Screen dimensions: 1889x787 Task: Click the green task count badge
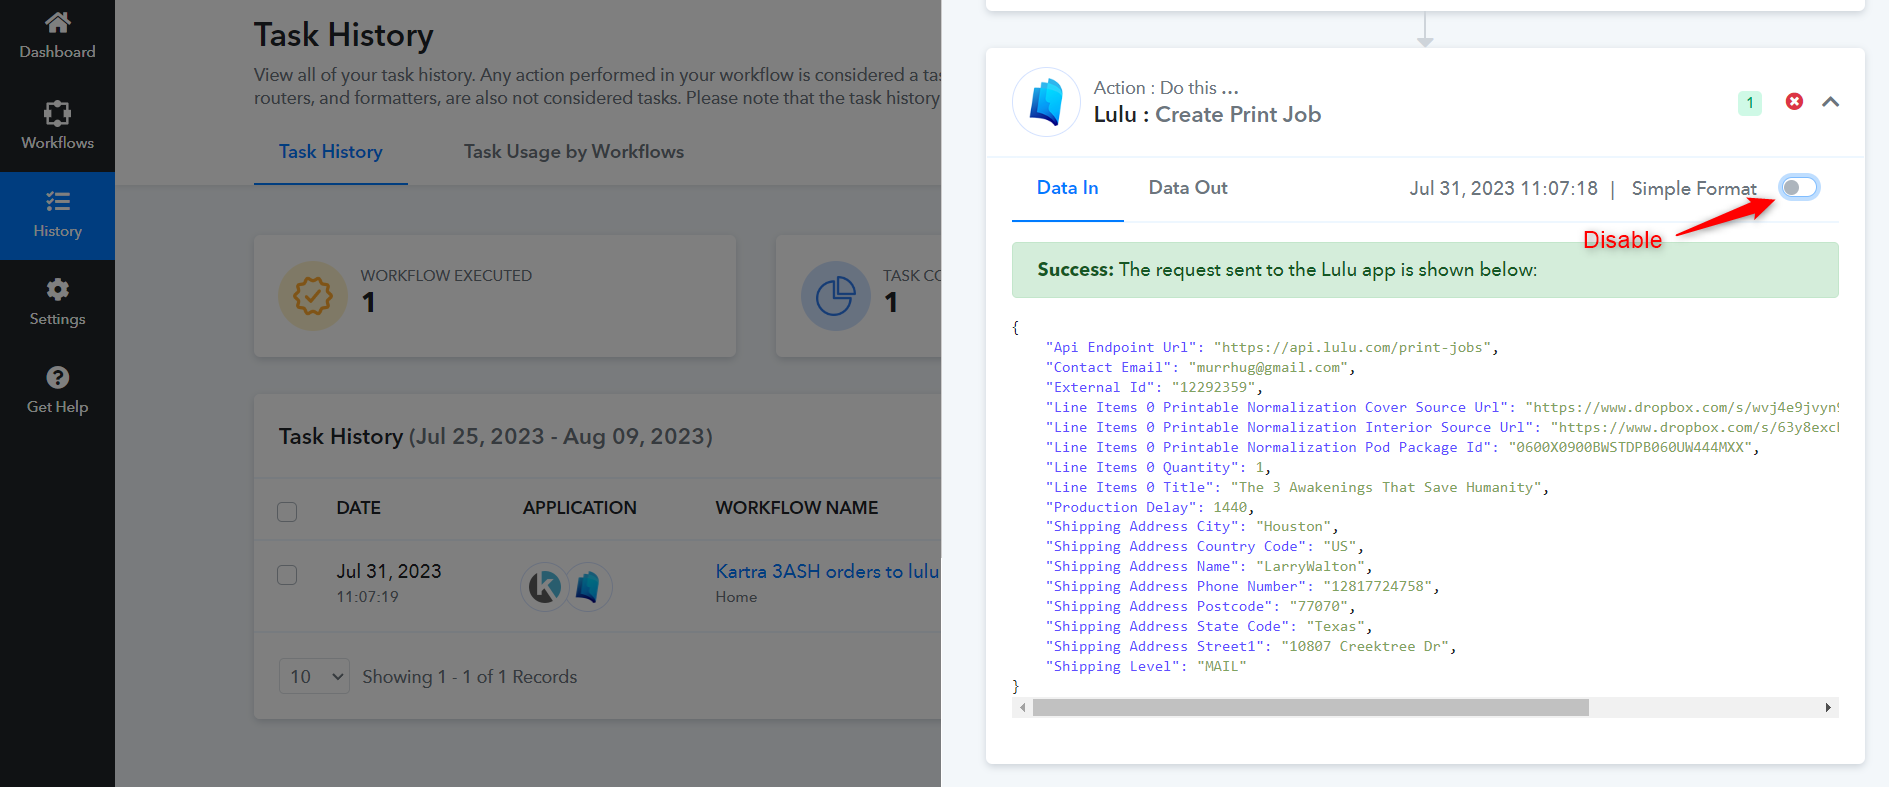pyautogui.click(x=1750, y=102)
